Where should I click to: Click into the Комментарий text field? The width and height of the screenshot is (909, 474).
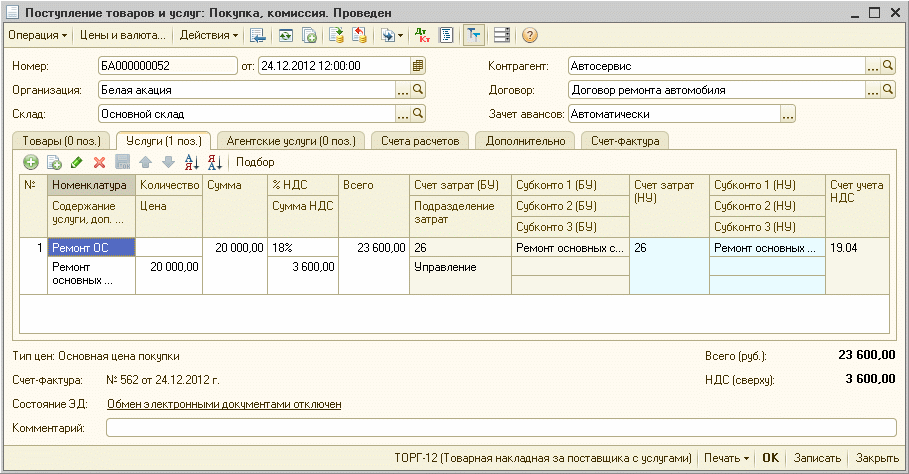(x=500, y=428)
